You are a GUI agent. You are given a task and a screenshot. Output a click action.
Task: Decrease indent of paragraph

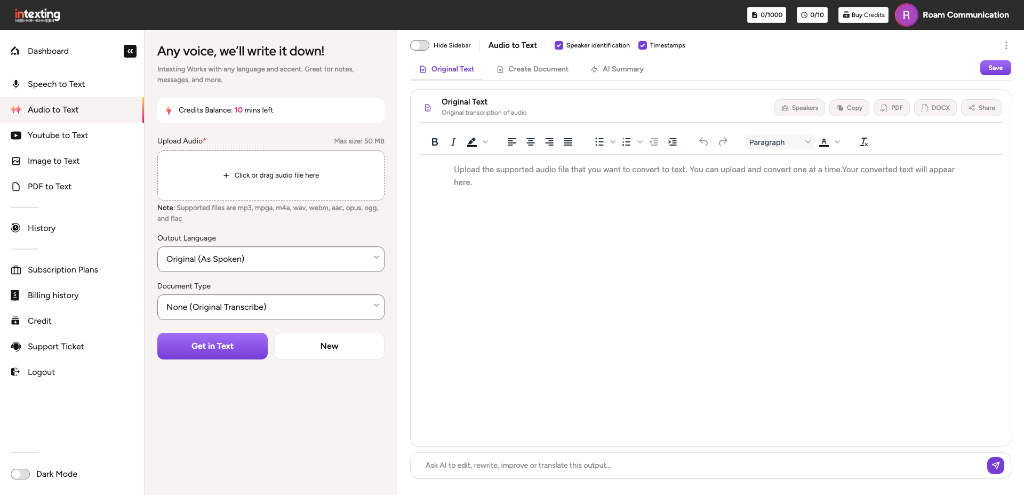point(654,142)
